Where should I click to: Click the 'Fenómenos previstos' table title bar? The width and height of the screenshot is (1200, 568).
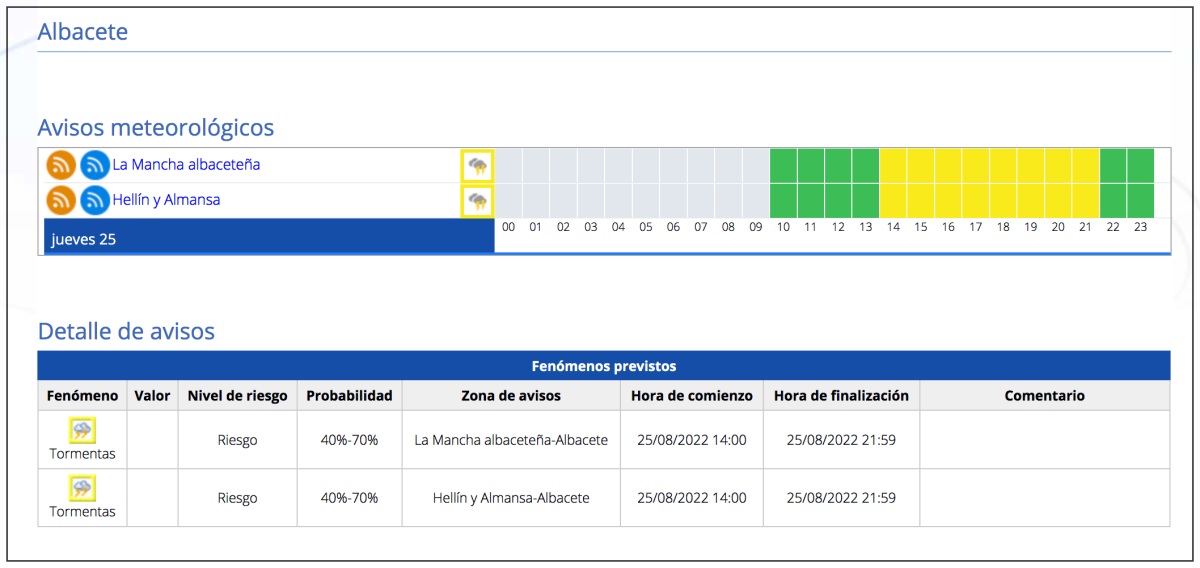(x=603, y=366)
